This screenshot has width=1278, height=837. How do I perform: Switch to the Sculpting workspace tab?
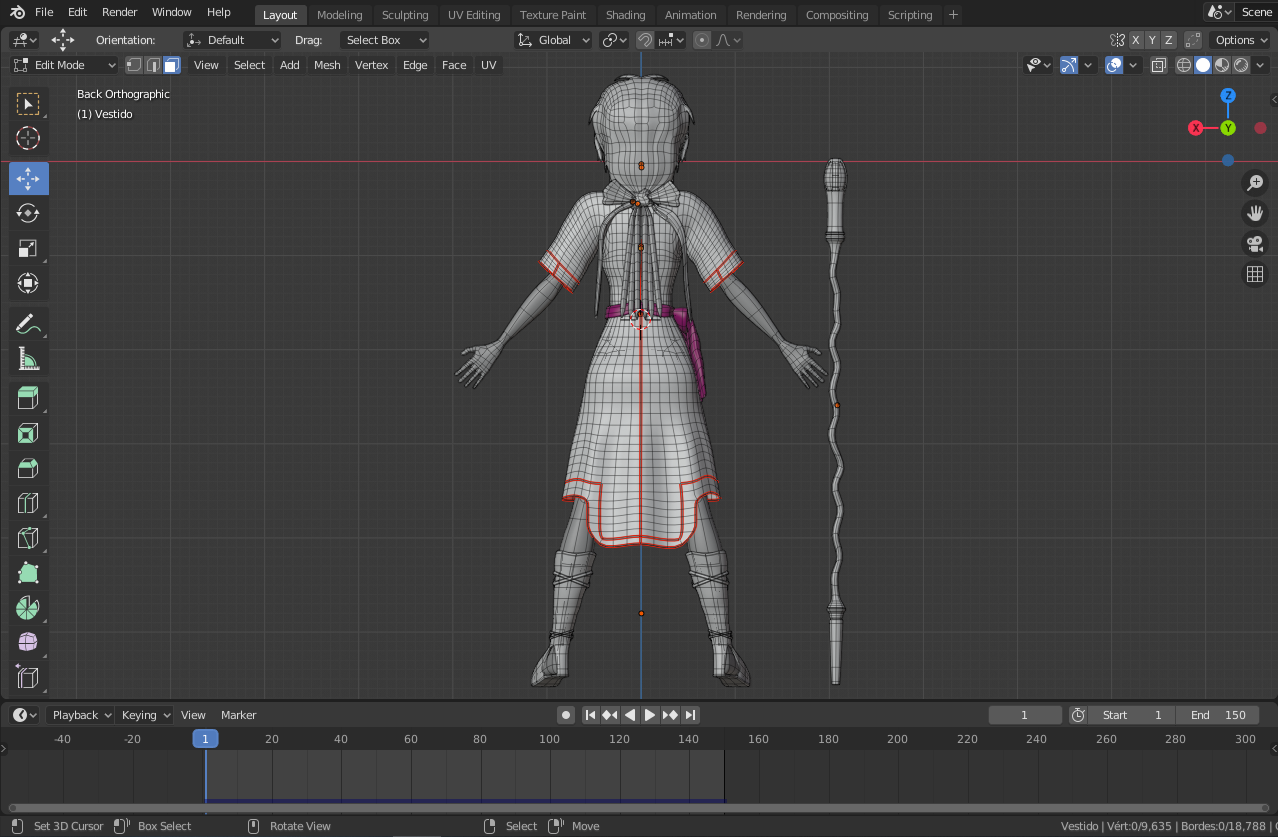[x=405, y=15]
